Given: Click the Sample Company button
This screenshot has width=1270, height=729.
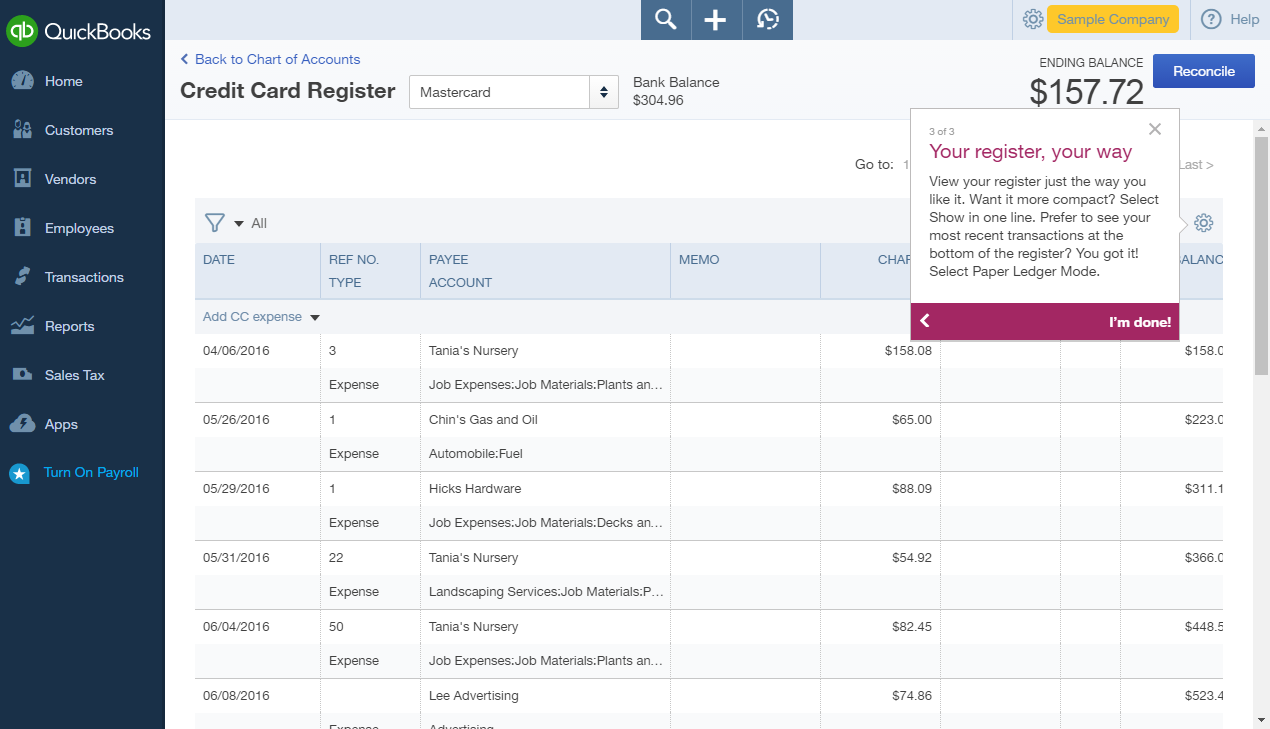Looking at the screenshot, I should (x=1113, y=19).
